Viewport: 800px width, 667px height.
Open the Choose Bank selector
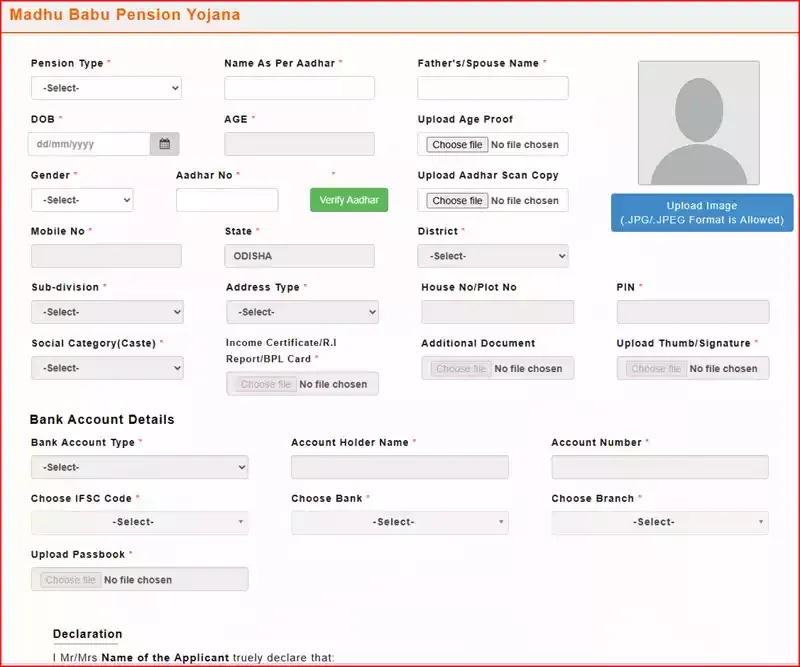400,522
